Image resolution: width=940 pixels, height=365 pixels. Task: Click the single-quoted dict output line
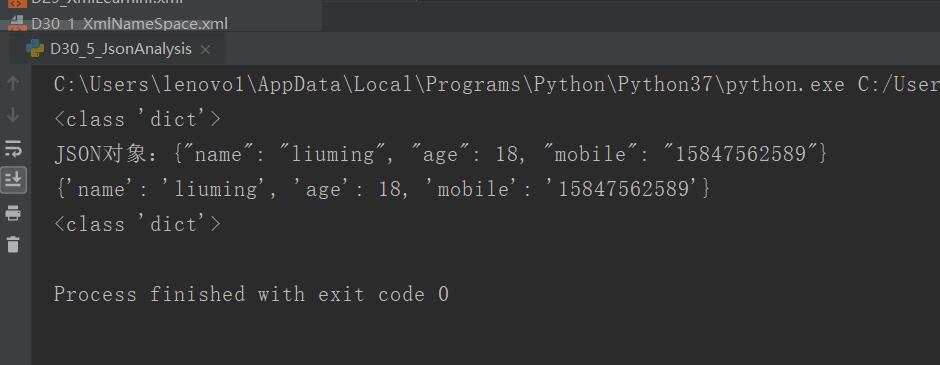[x=382, y=189]
